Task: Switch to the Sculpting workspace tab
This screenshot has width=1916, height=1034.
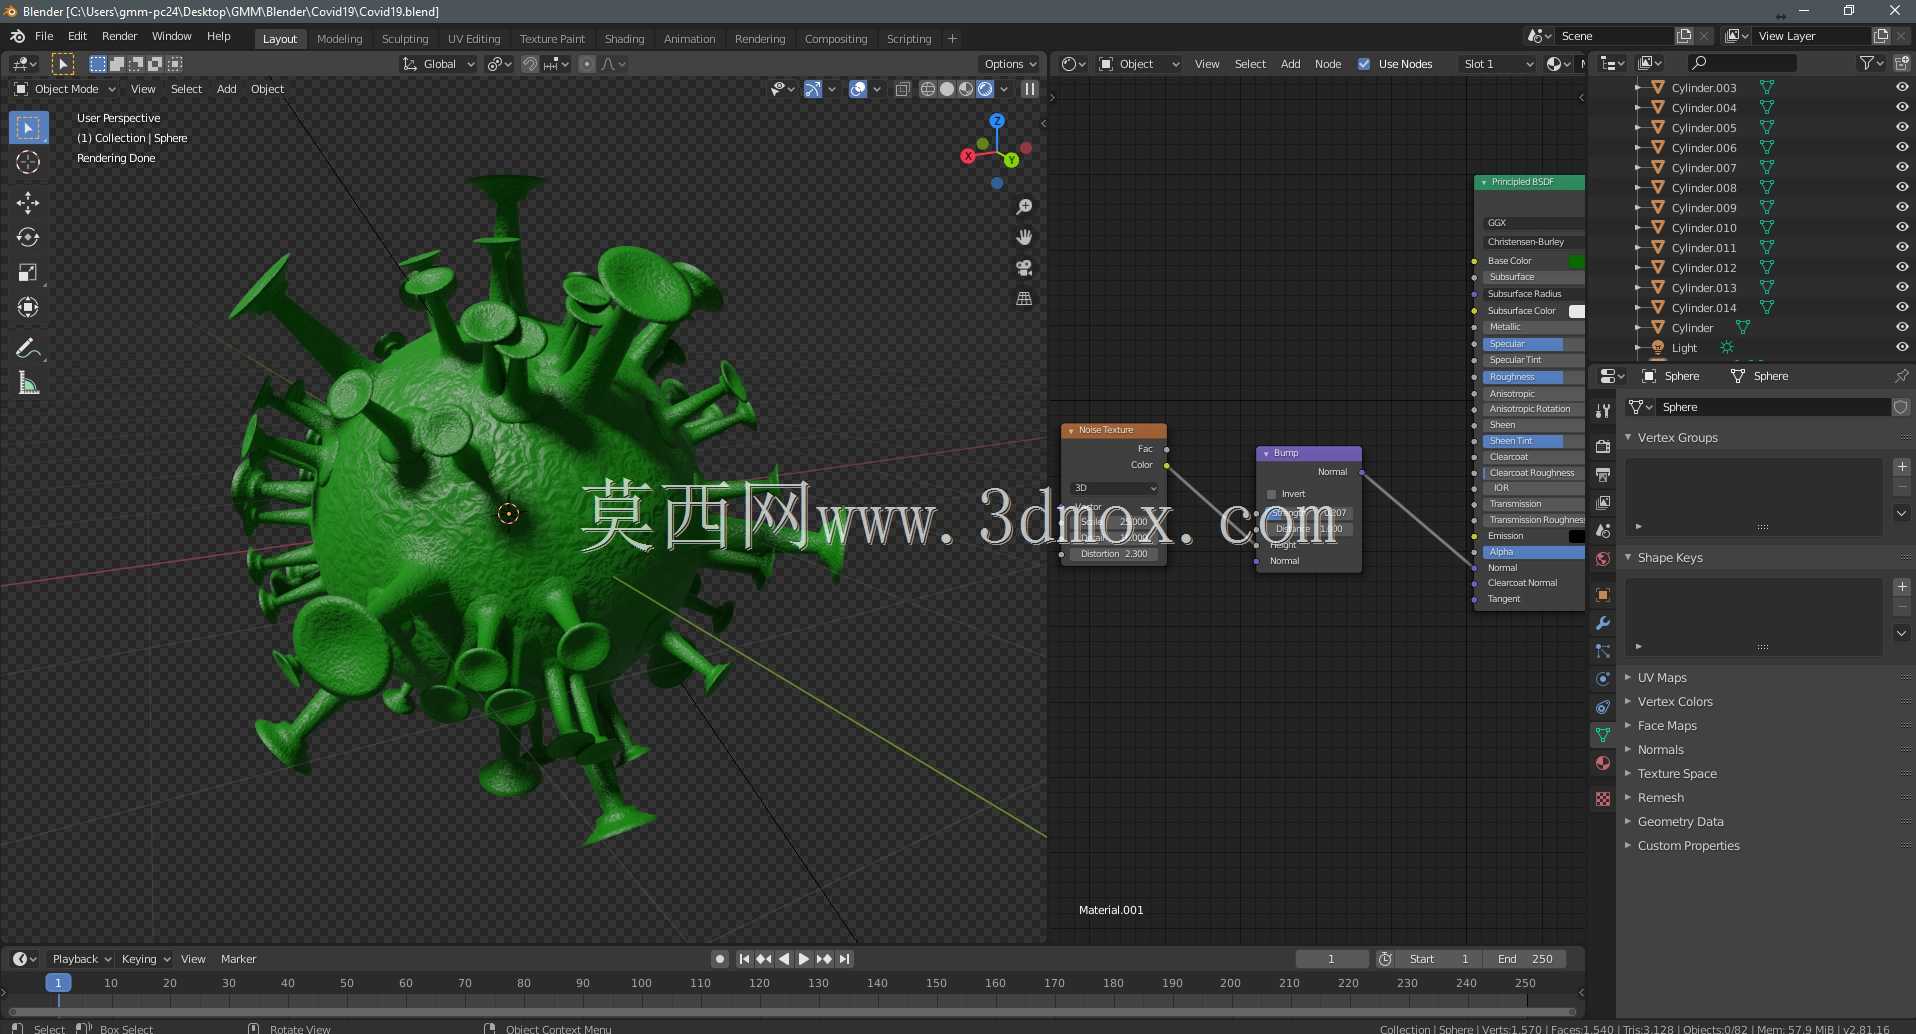Action: click(405, 39)
